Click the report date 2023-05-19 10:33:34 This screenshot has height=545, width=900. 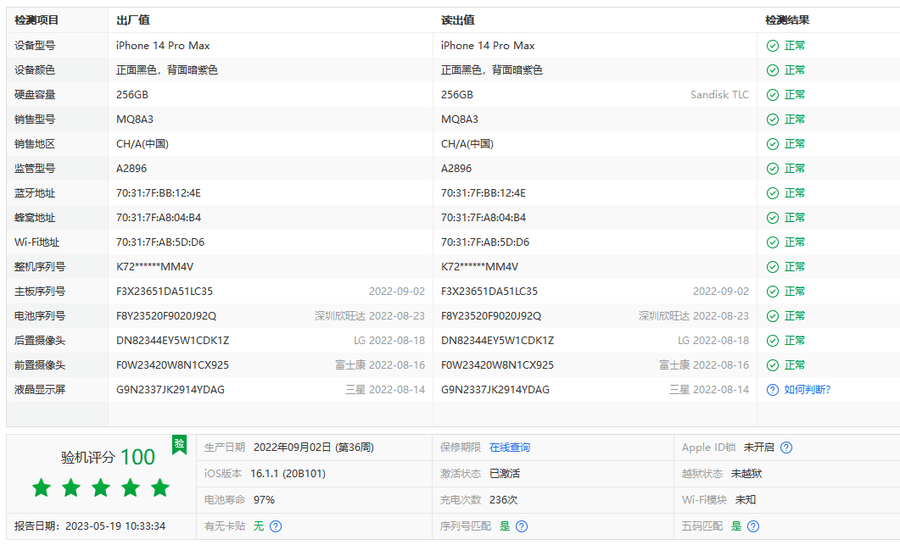[x=115, y=526]
